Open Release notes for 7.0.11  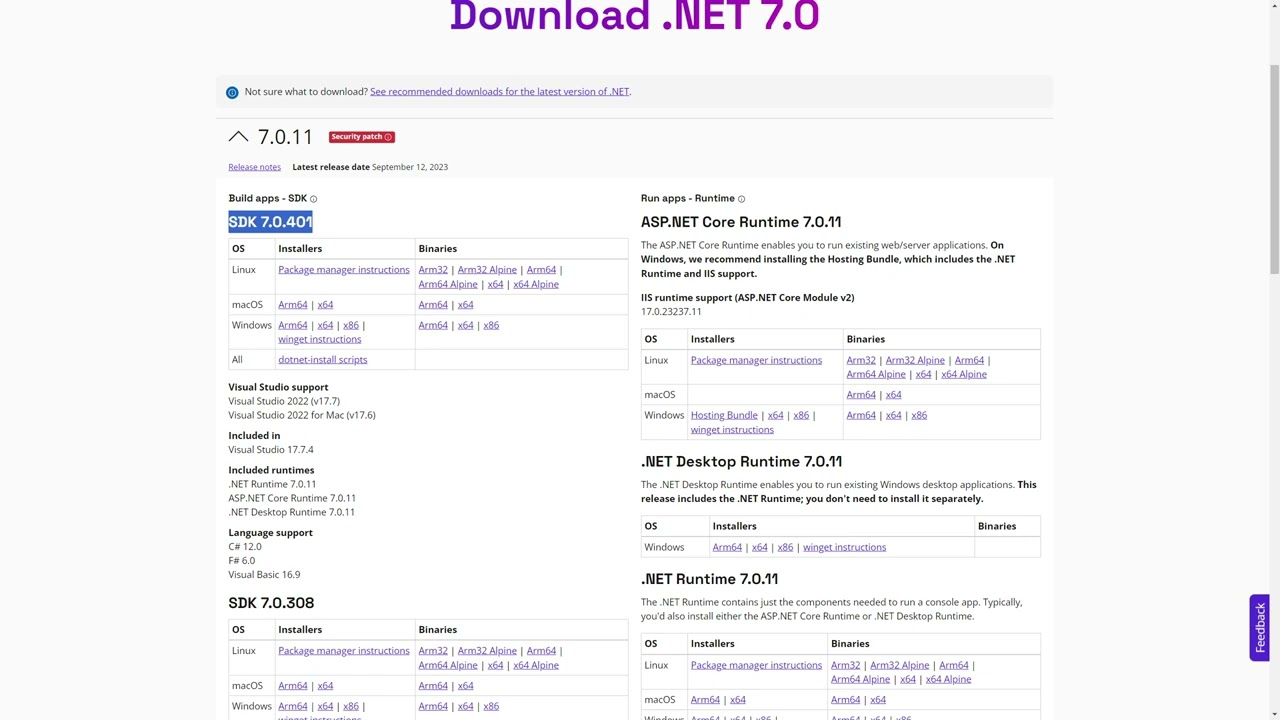pyautogui.click(x=254, y=167)
